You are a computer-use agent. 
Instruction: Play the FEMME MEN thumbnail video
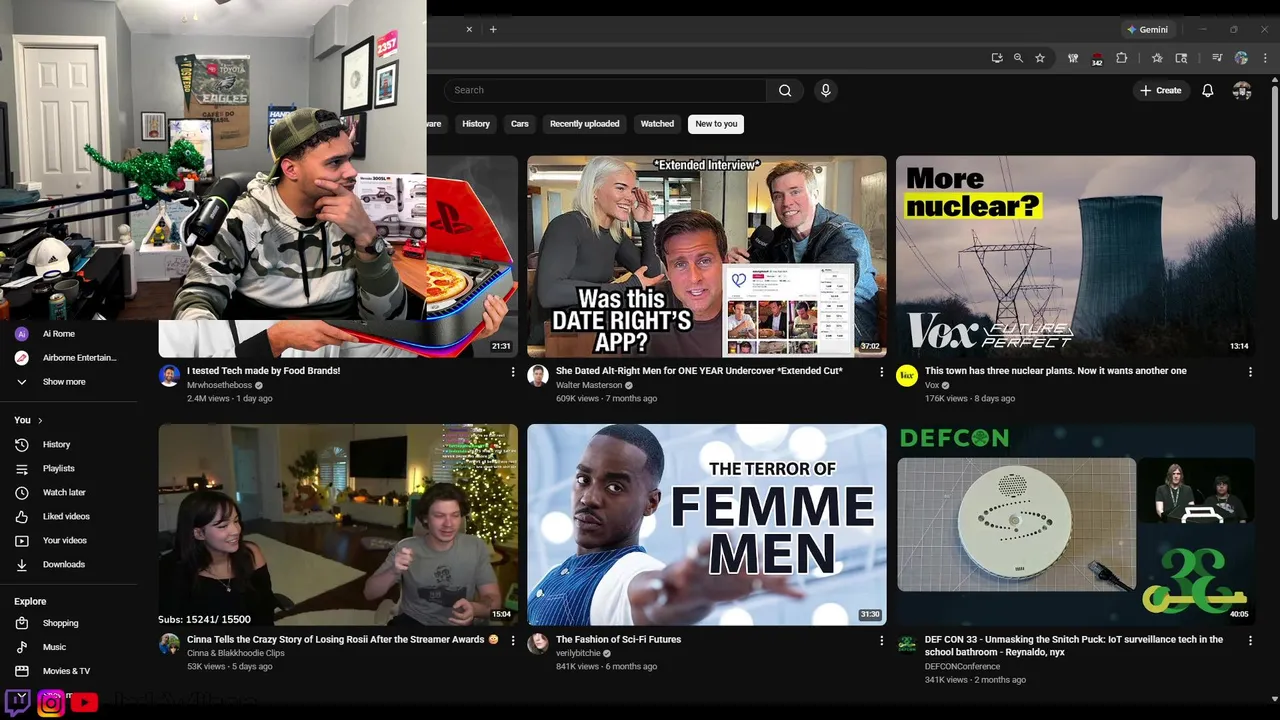pyautogui.click(x=707, y=525)
